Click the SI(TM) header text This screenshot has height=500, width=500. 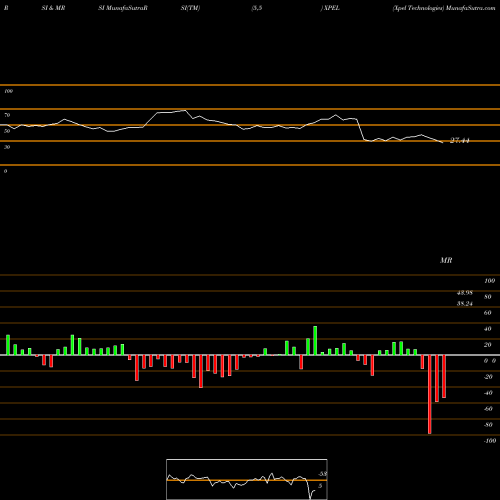click(190, 8)
